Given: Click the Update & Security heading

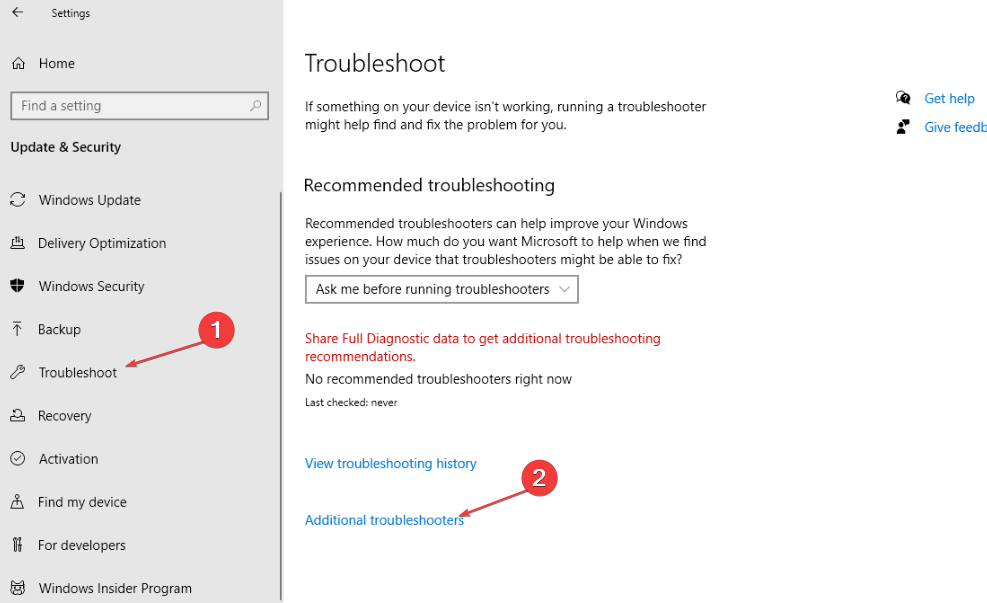Looking at the screenshot, I should pyautogui.click(x=65, y=147).
